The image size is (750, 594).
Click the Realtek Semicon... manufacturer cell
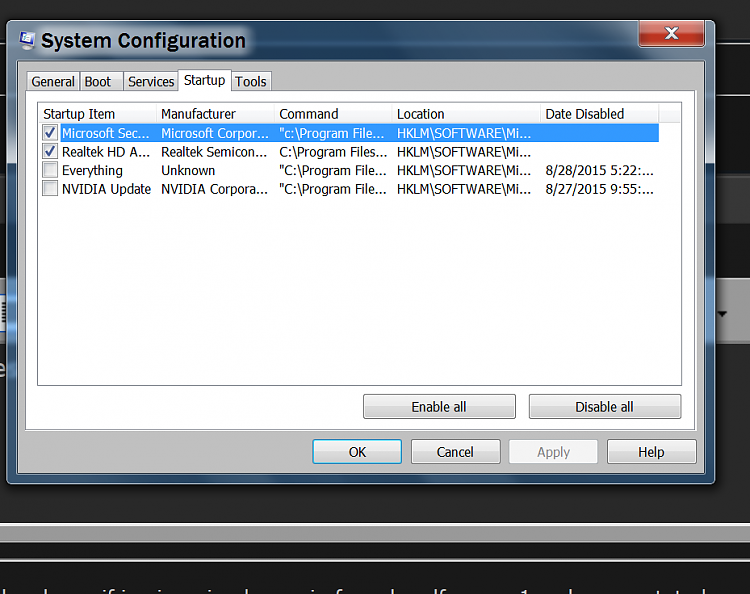click(x=214, y=152)
